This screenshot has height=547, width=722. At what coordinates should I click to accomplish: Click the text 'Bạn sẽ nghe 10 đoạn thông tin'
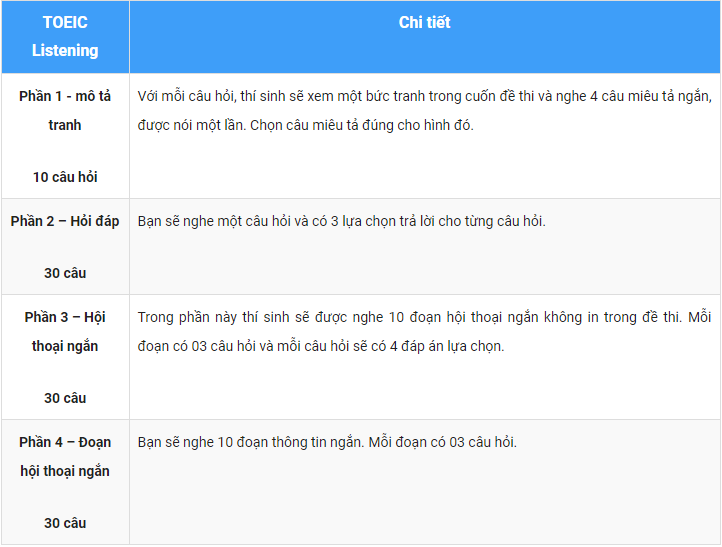pyautogui.click(x=327, y=442)
